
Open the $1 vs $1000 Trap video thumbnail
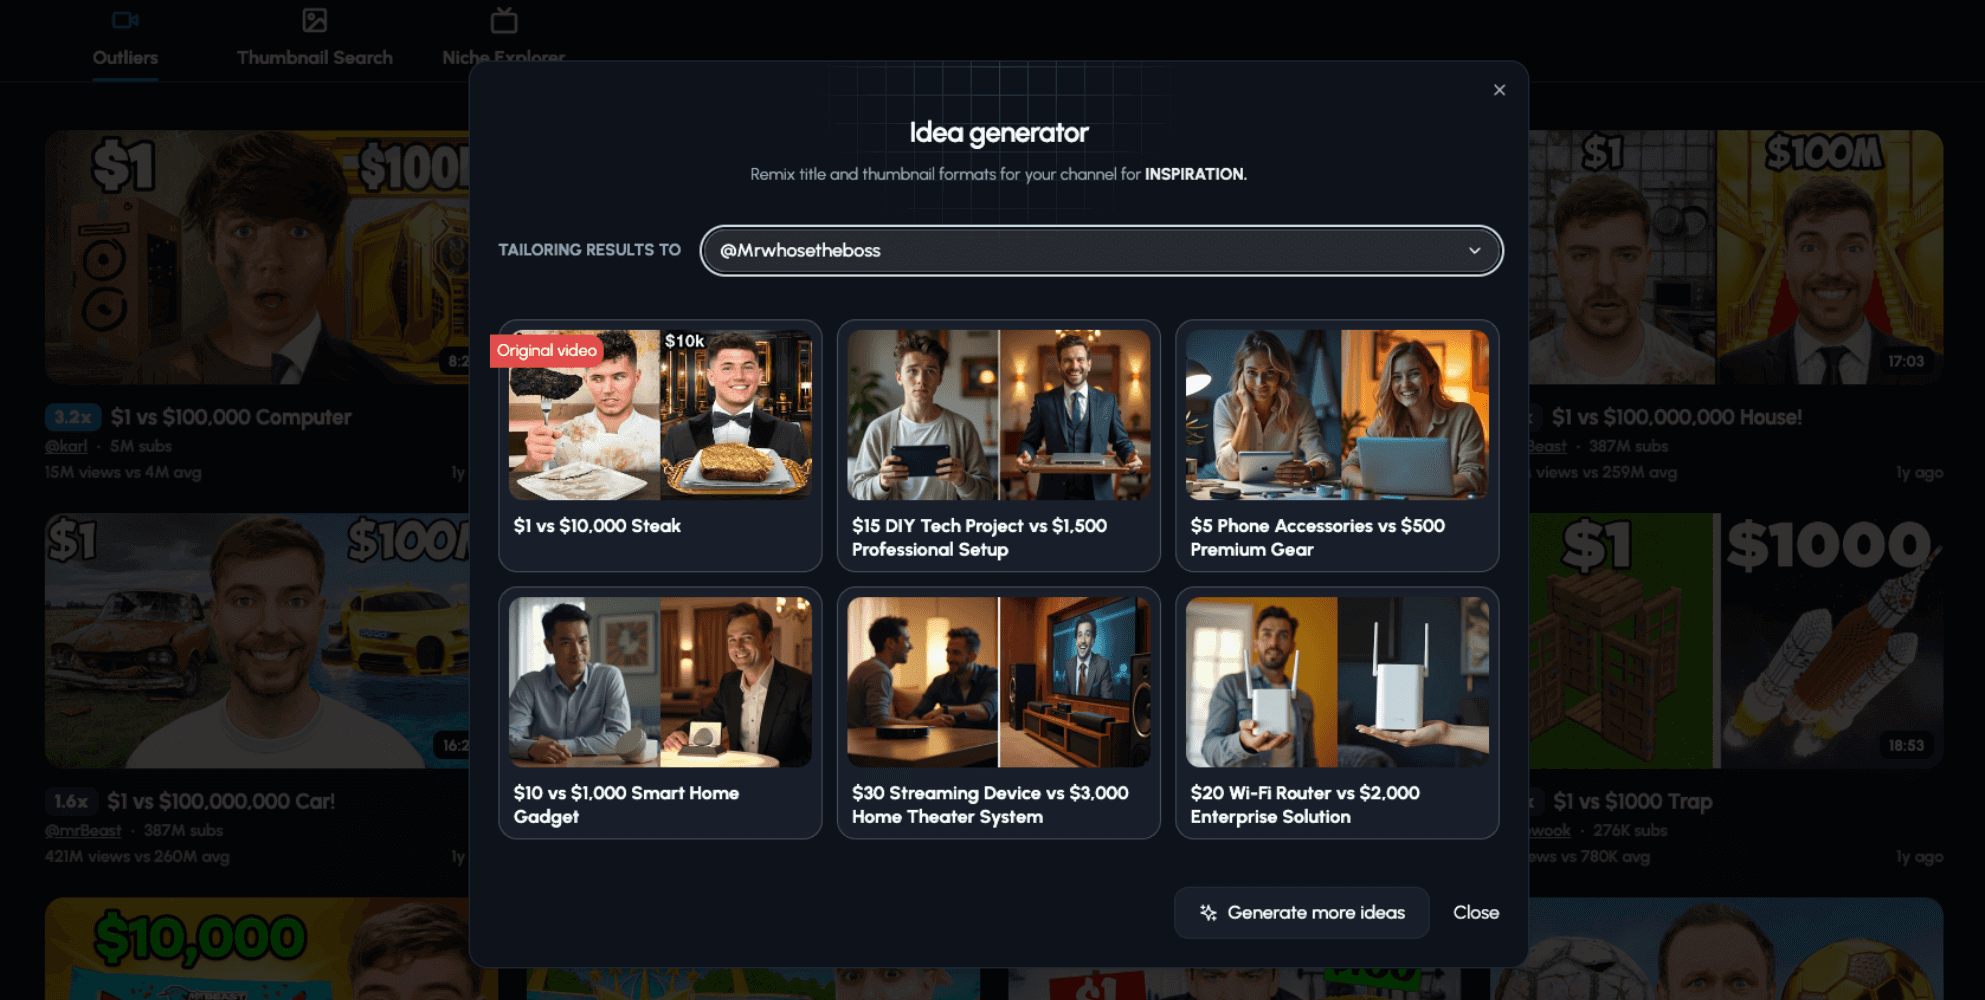1735,641
